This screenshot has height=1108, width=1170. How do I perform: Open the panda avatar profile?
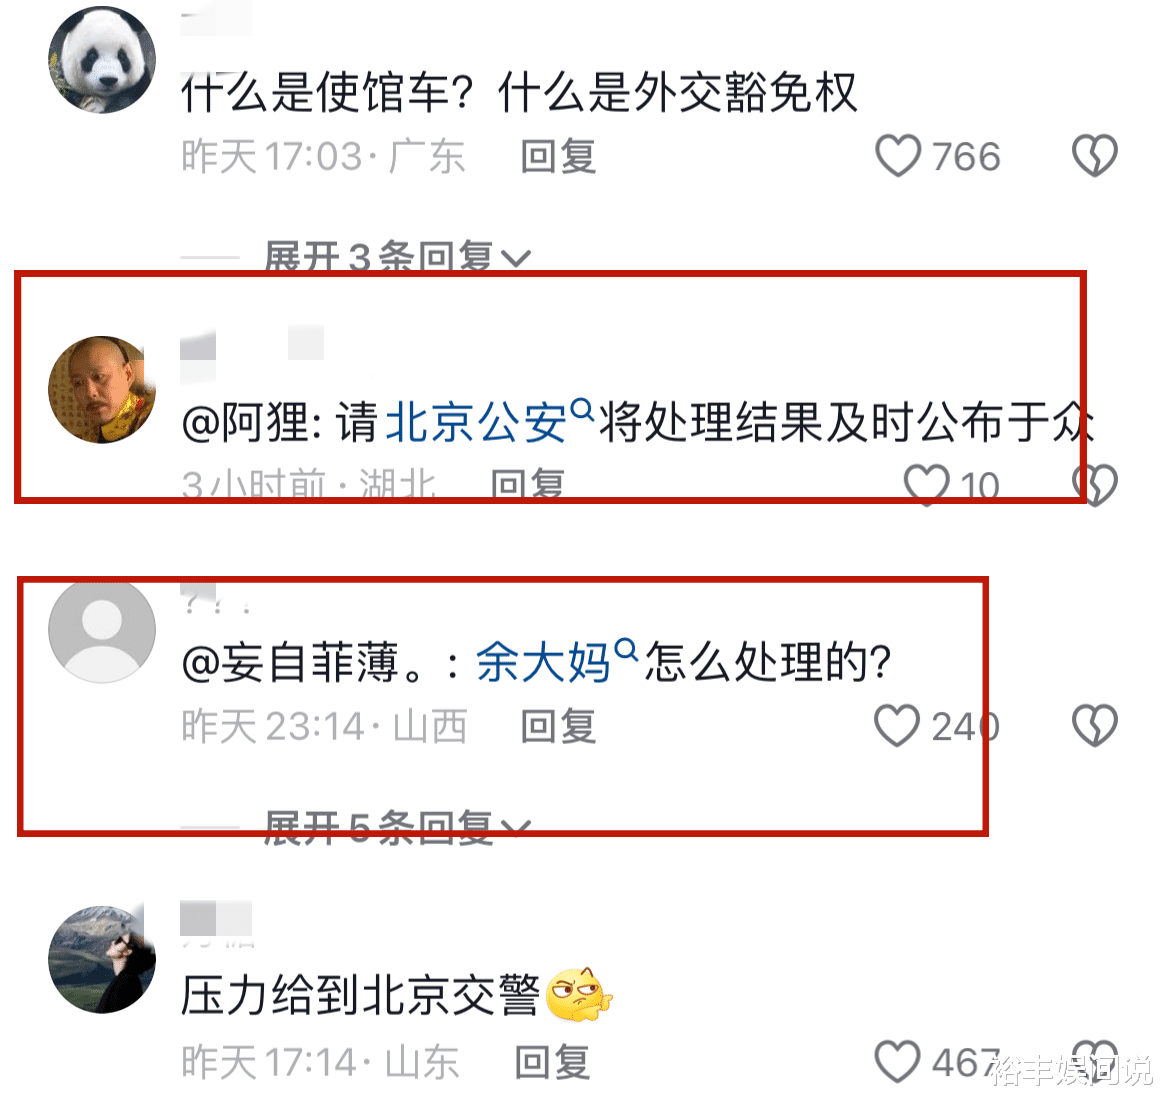coord(102,60)
